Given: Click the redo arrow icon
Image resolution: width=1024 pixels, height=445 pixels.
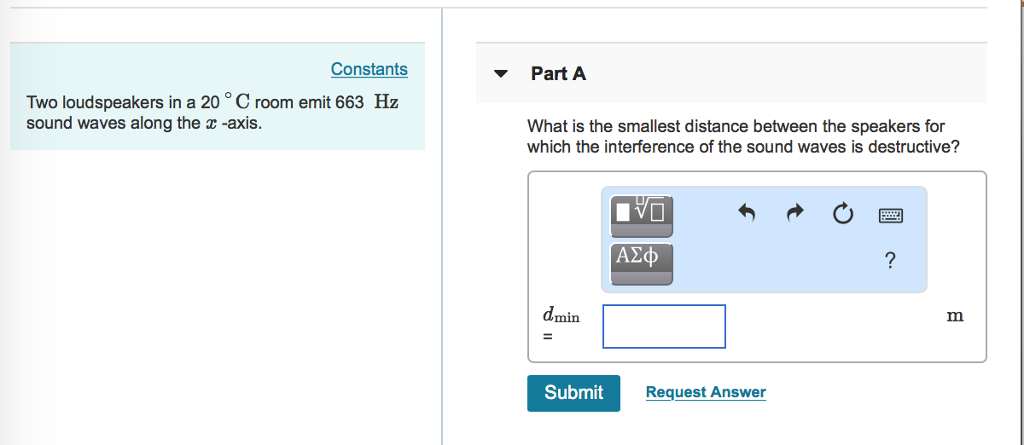Looking at the screenshot, I should click(x=794, y=212).
